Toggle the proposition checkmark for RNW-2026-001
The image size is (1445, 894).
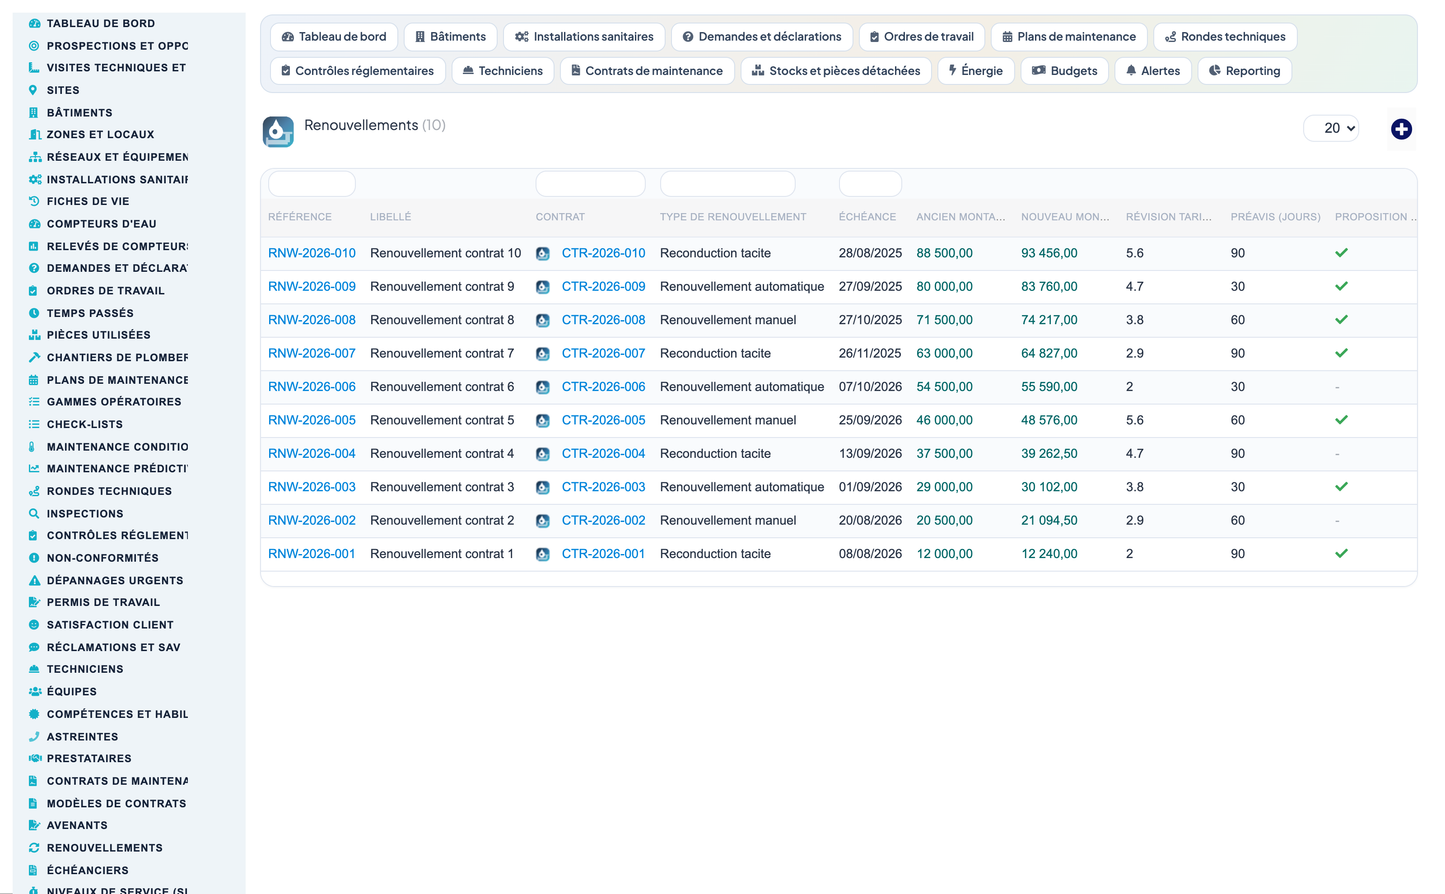coord(1341,553)
